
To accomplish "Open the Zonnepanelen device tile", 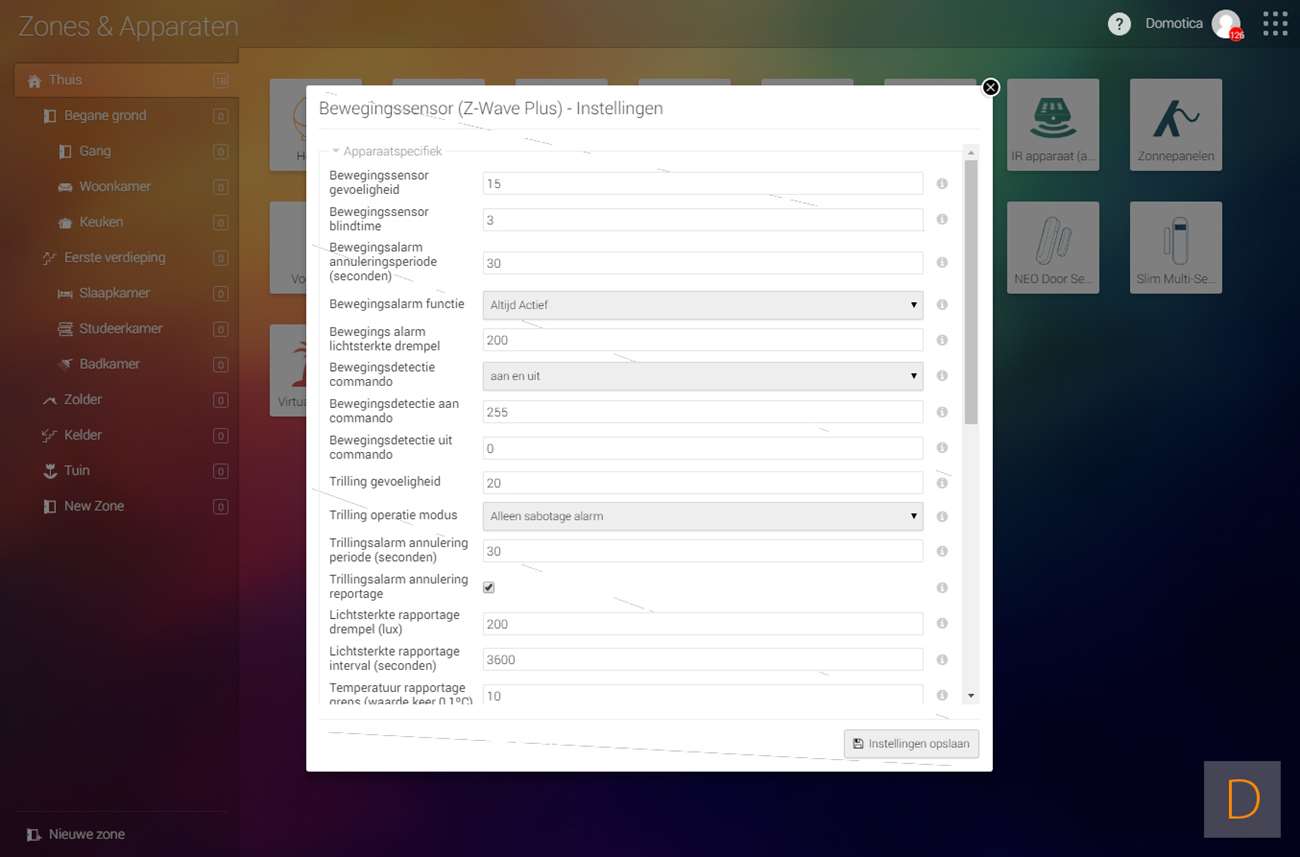I will [1175, 125].
